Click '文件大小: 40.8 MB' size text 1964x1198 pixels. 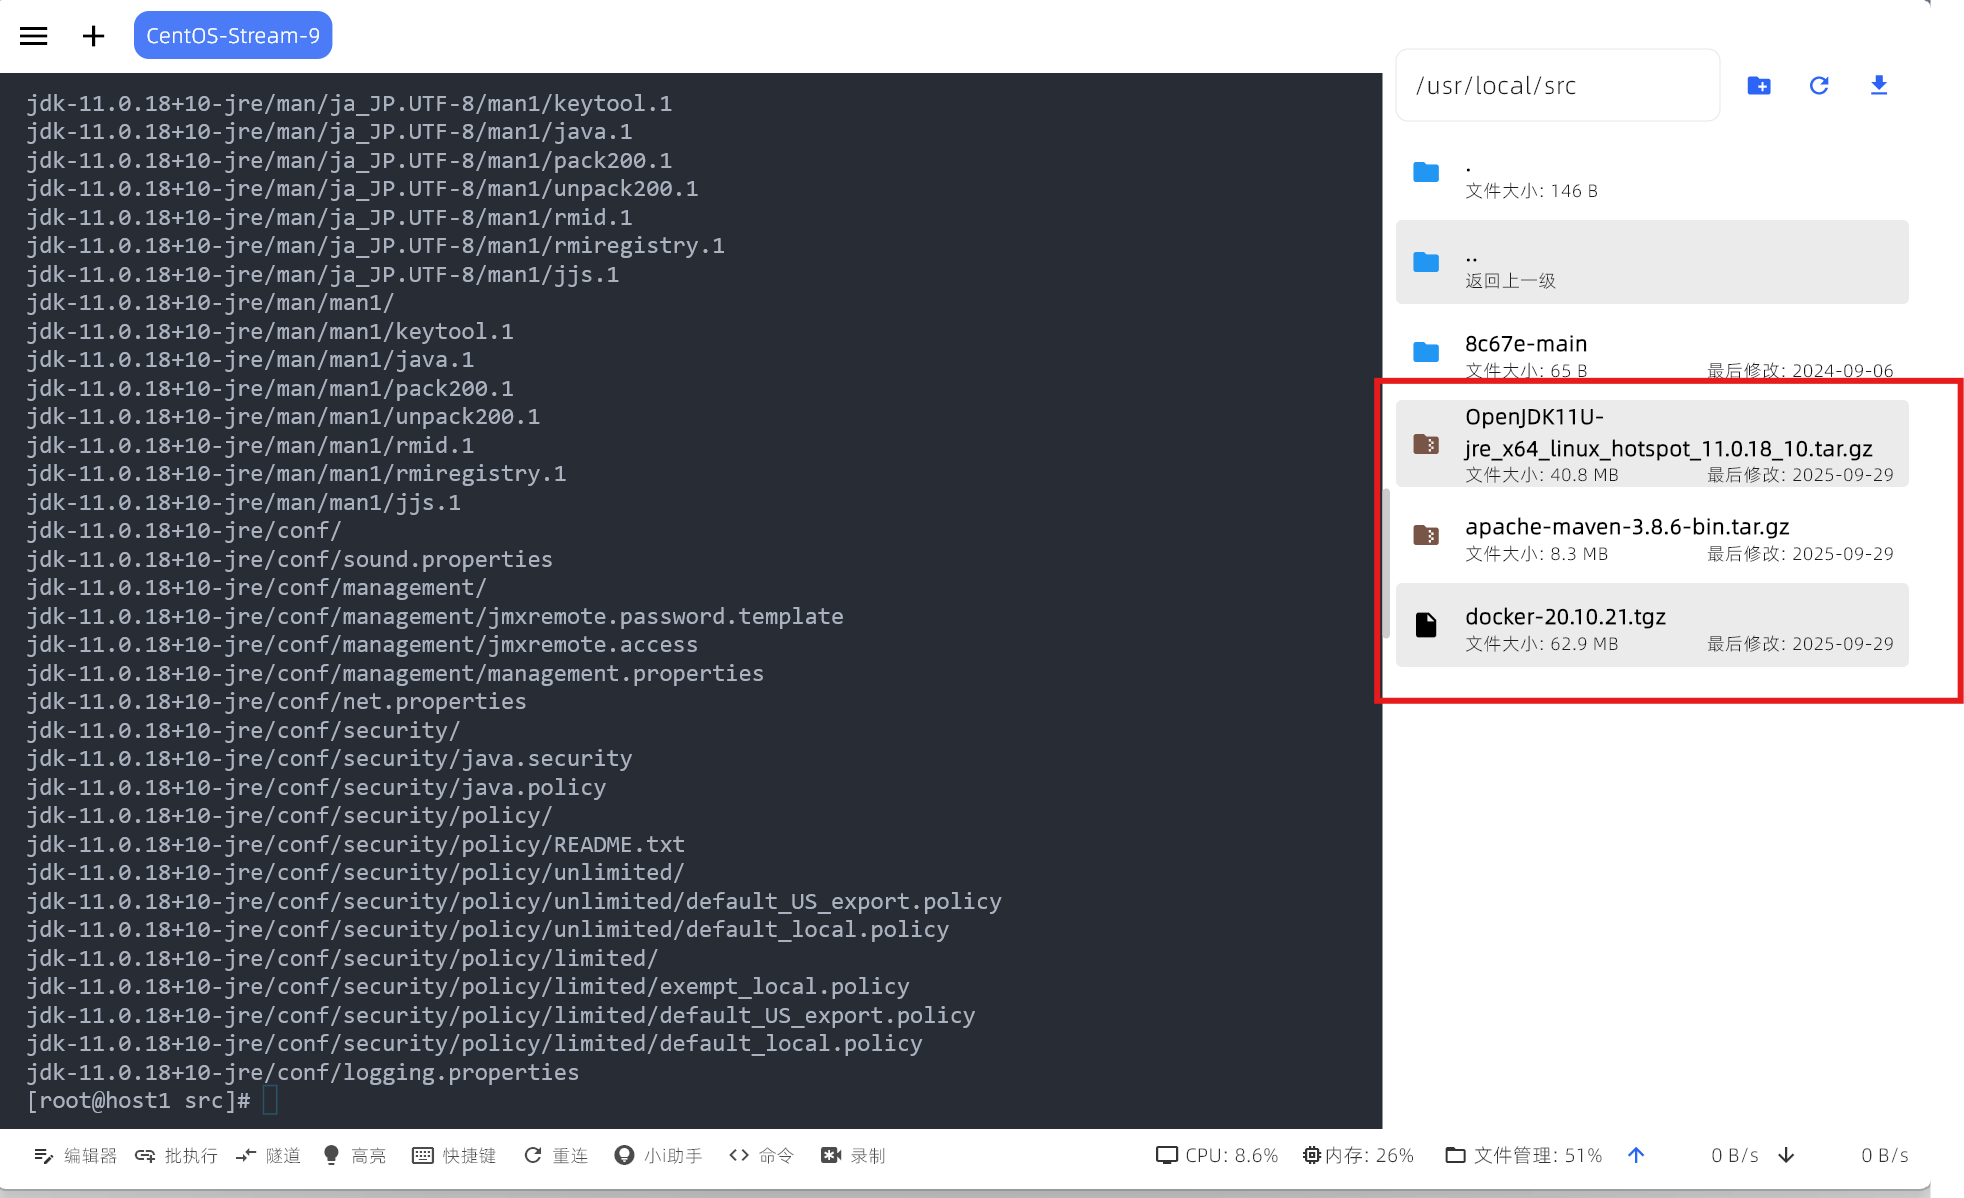pyautogui.click(x=1541, y=475)
